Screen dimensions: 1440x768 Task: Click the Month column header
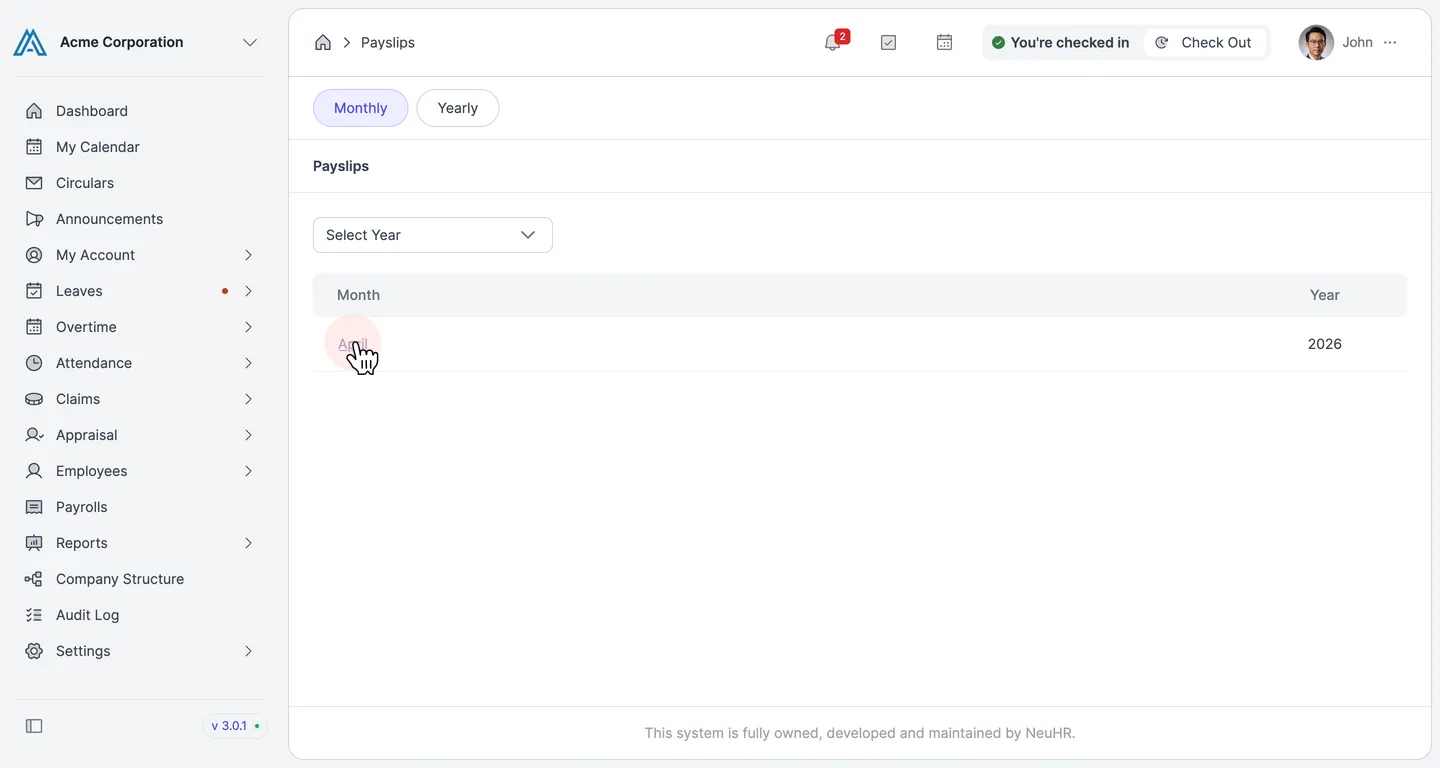tap(358, 295)
